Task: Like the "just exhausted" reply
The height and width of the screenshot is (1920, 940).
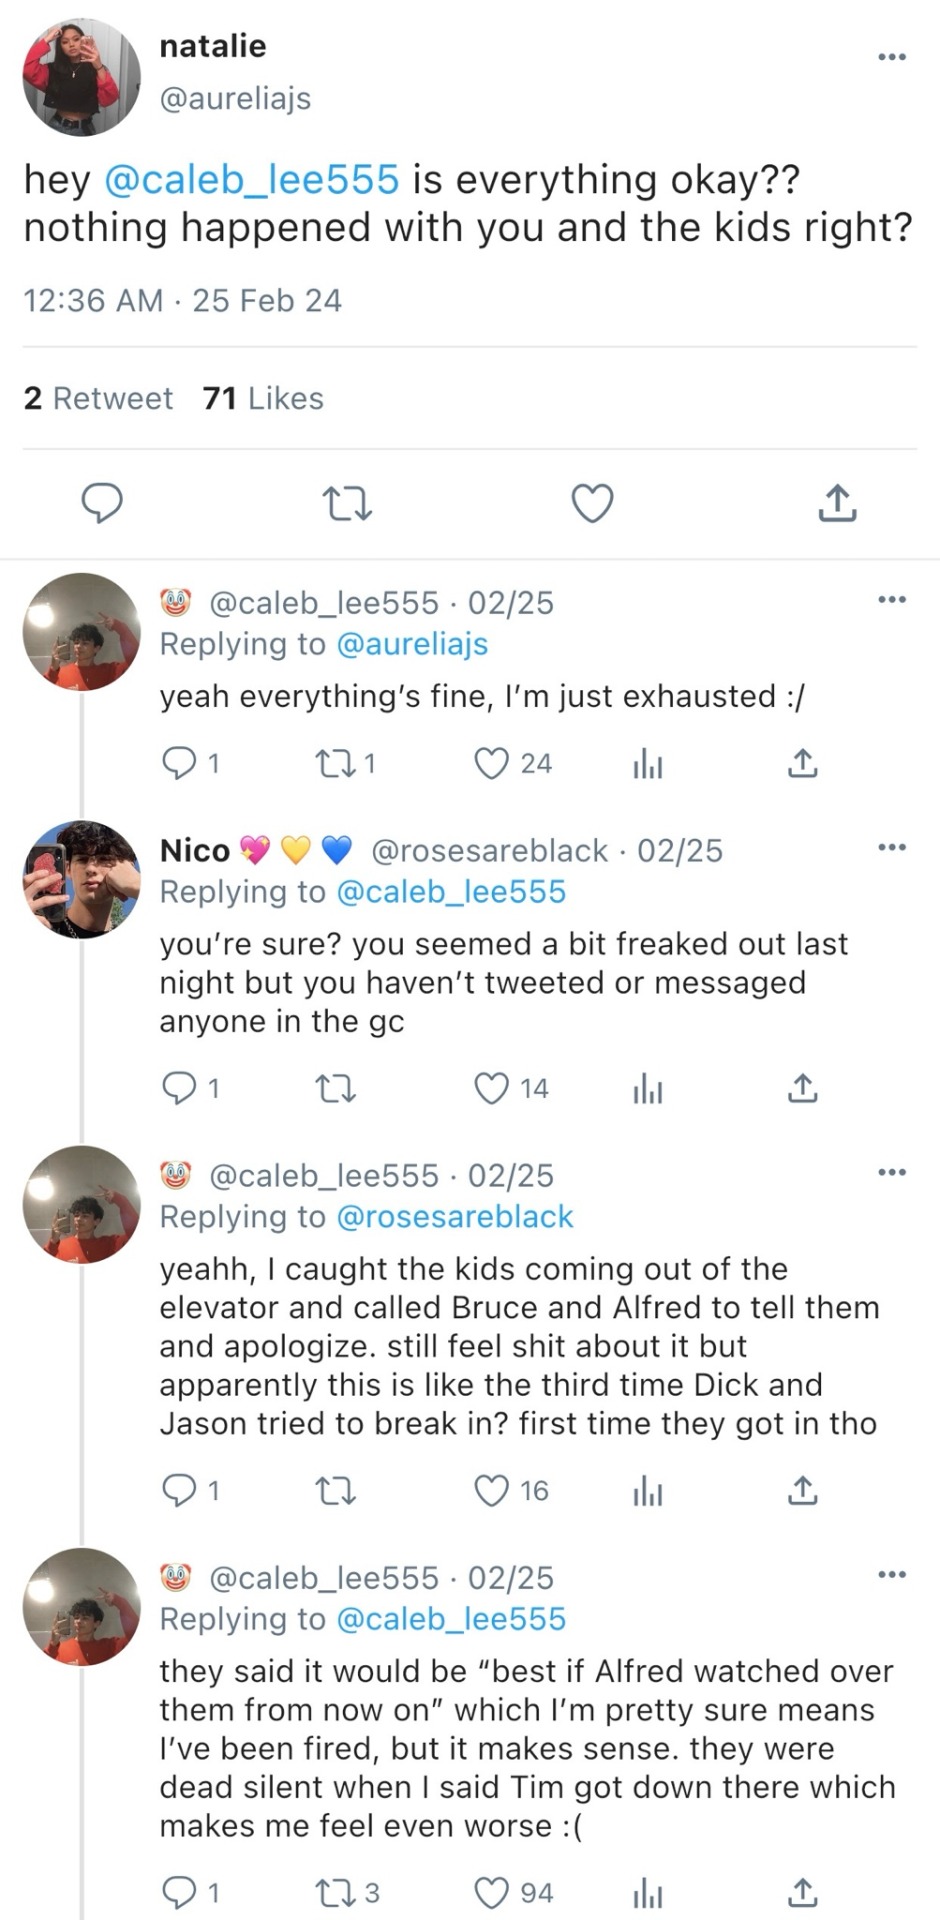Action: [x=491, y=764]
